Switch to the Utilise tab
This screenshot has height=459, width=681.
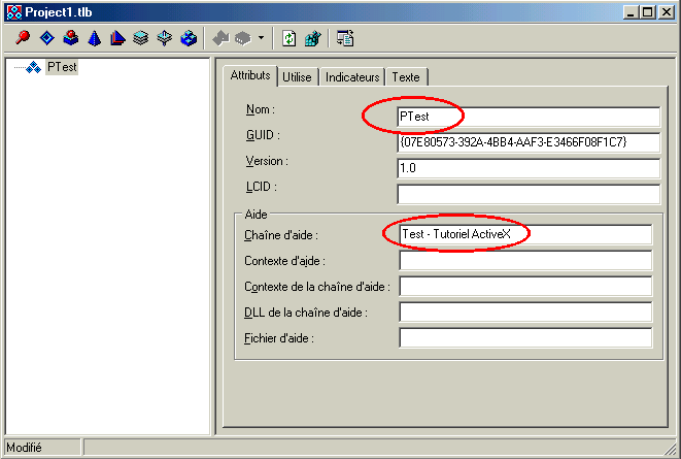click(x=297, y=76)
